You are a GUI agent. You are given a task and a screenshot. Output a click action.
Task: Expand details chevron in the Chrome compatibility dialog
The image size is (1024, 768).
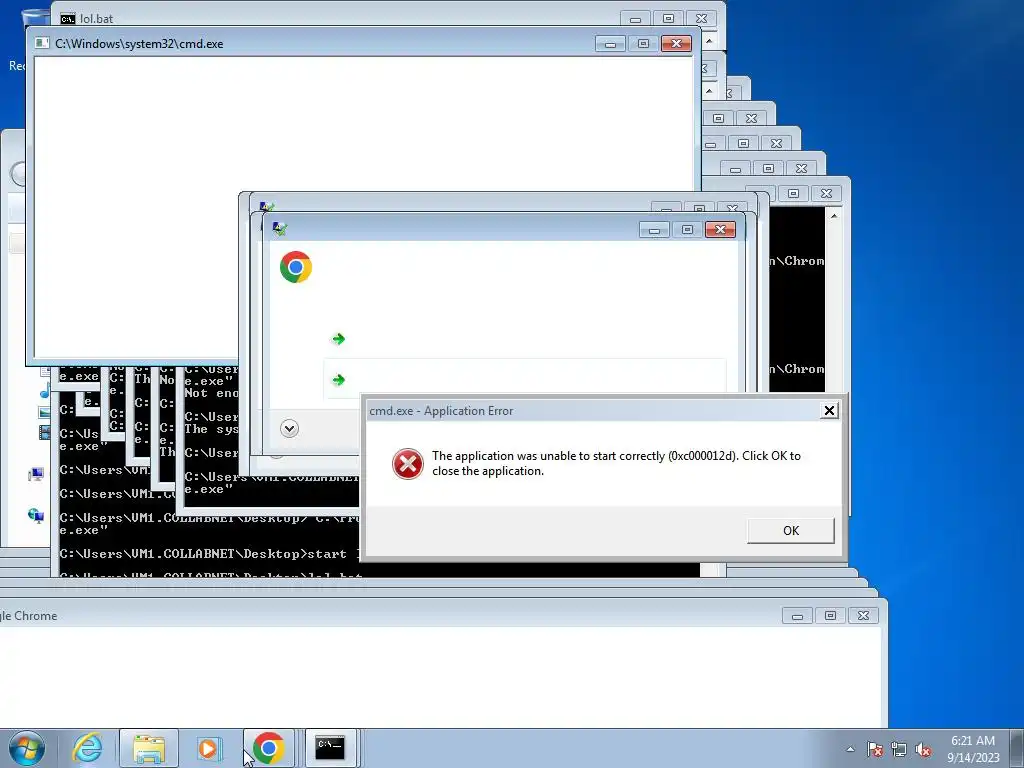coord(289,428)
